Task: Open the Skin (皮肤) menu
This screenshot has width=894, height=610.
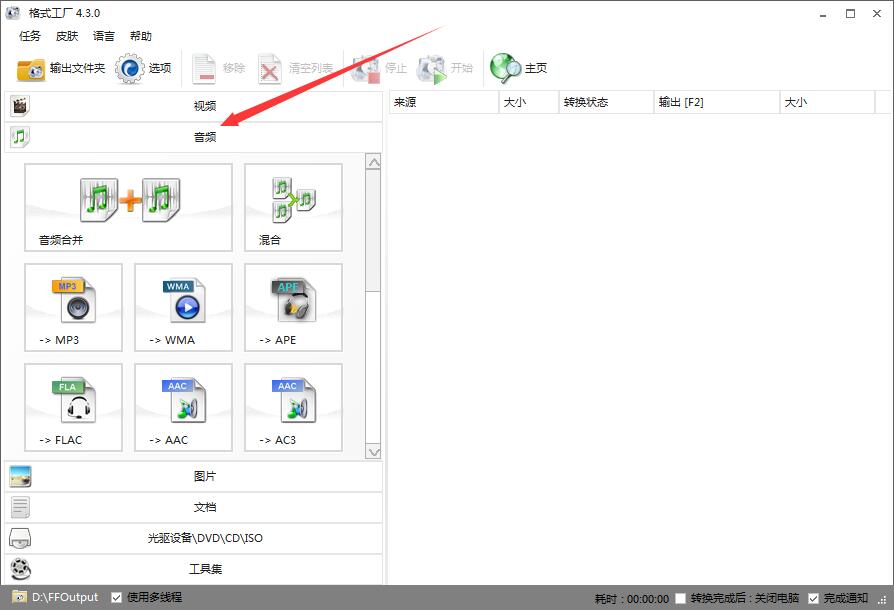Action: pos(67,36)
